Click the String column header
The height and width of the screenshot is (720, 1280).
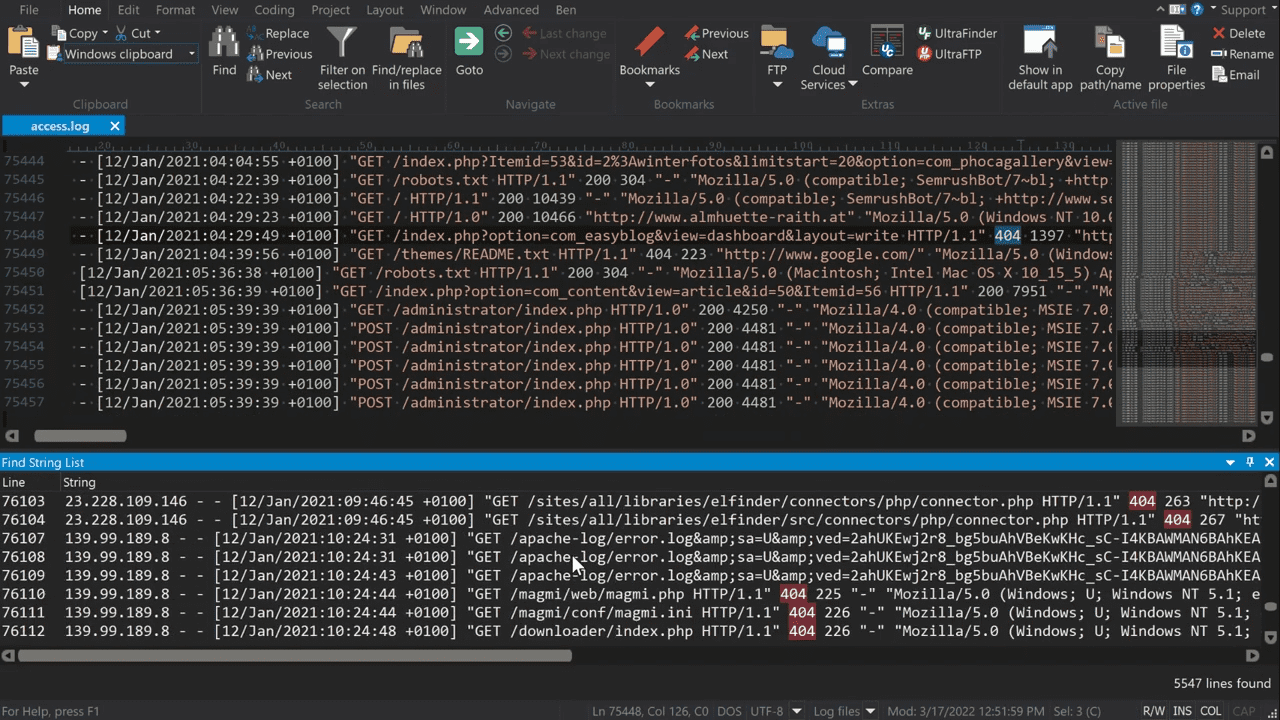[79, 482]
